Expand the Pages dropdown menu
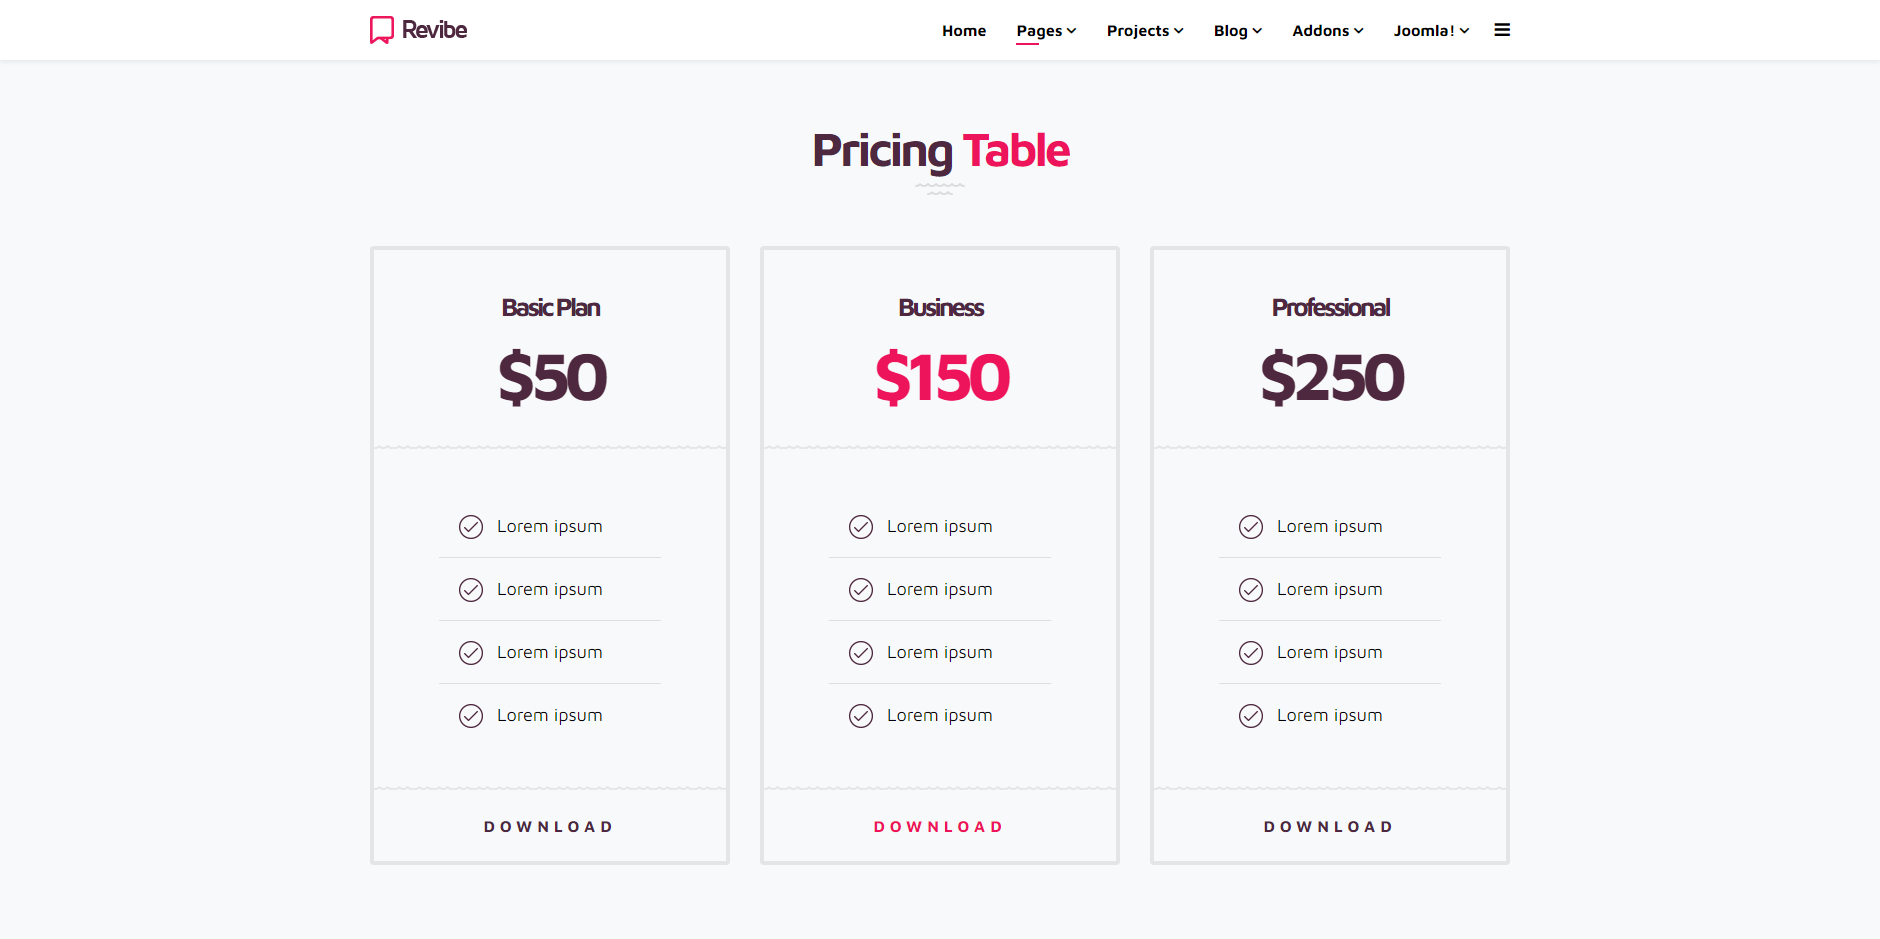Screen dimensions: 1880x939 (x=1046, y=31)
